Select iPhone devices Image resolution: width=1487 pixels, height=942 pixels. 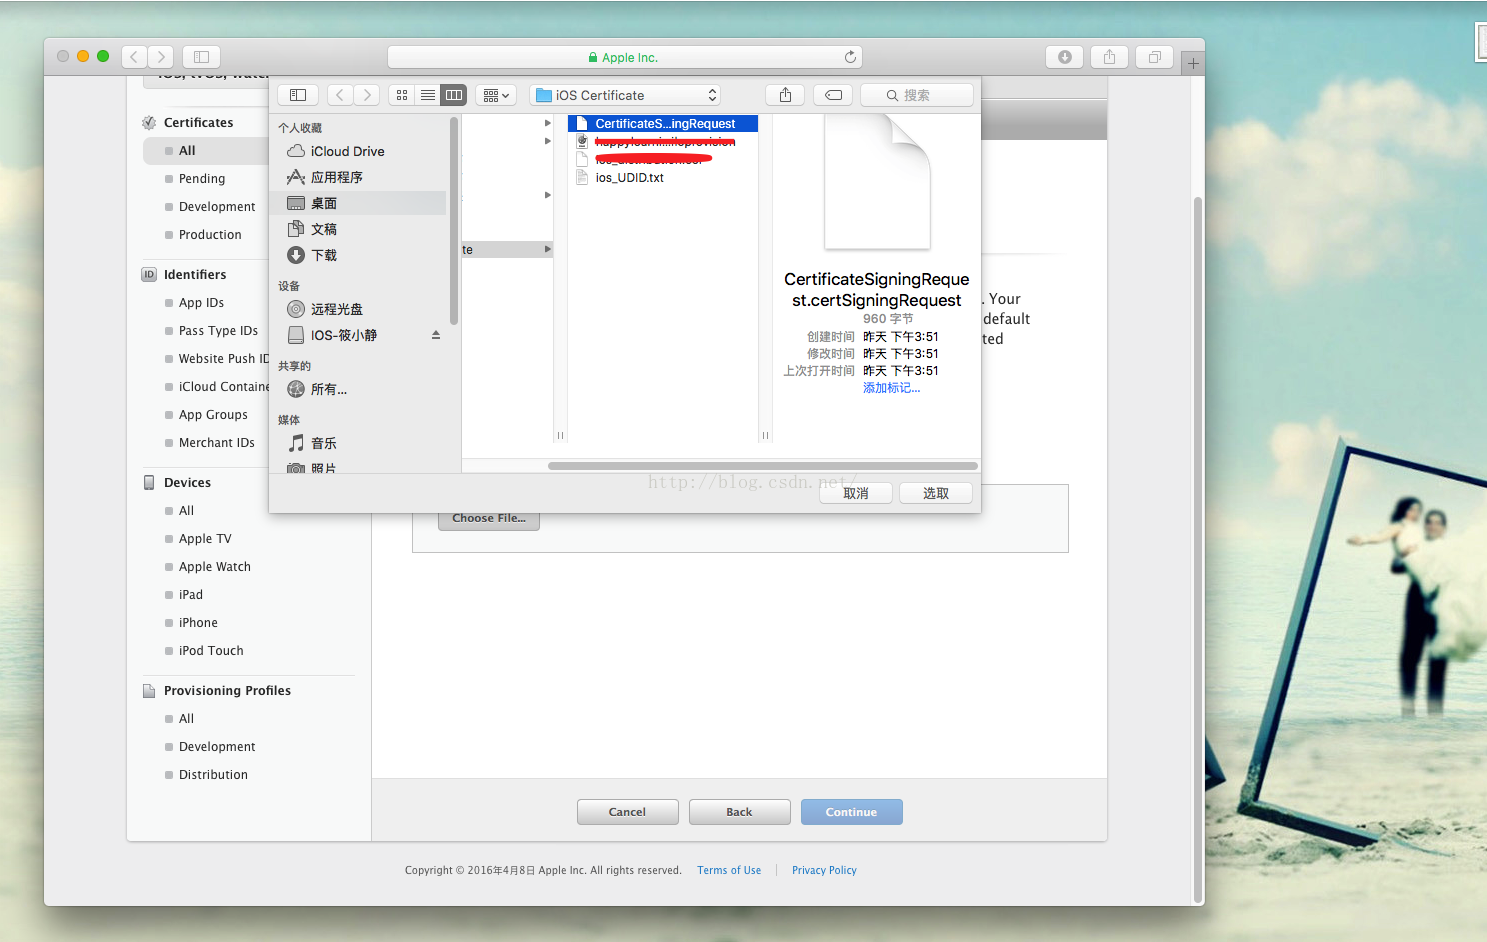pyautogui.click(x=198, y=623)
